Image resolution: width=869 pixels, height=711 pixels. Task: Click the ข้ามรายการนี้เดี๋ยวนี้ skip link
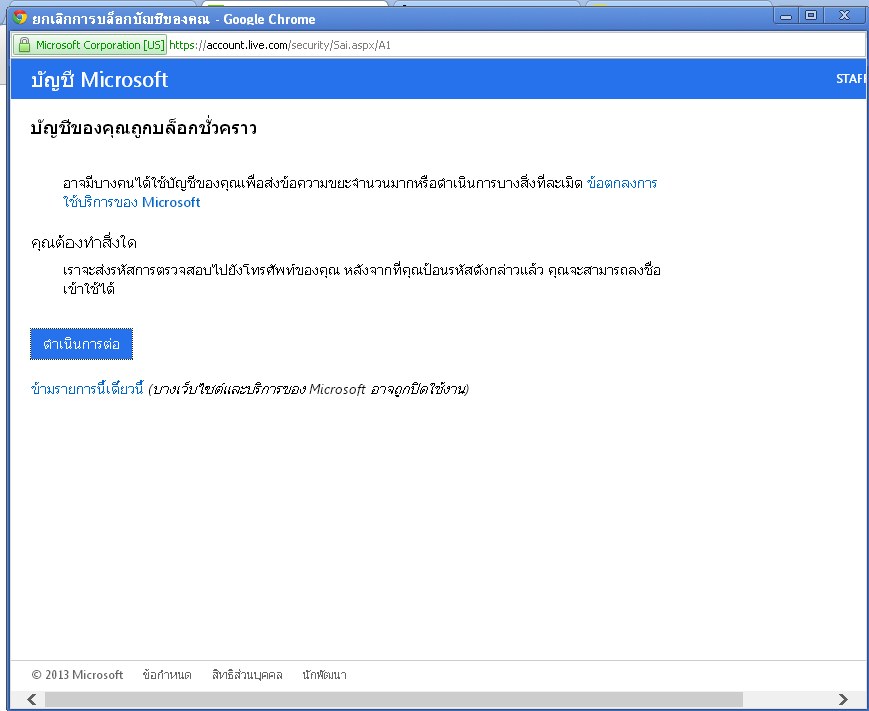tap(87, 389)
